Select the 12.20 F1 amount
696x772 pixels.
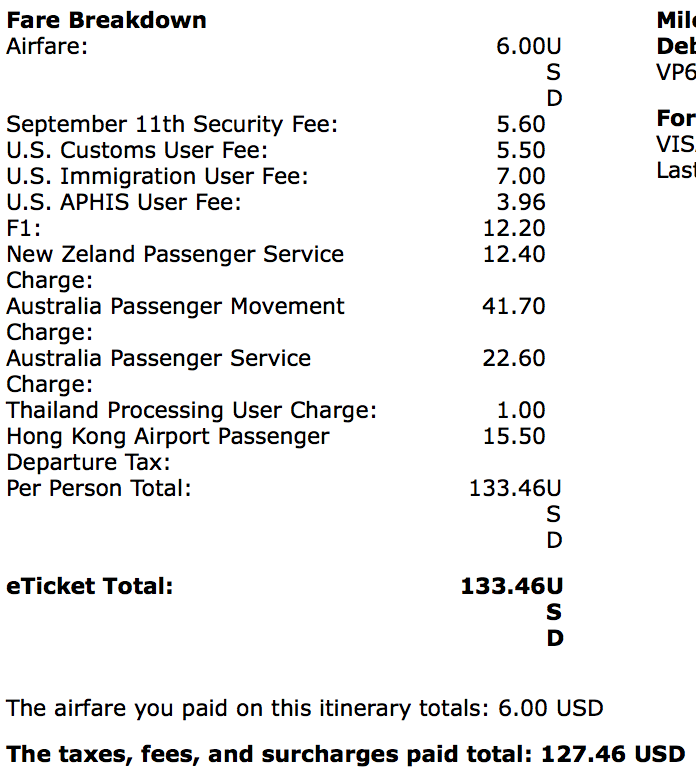pos(514,228)
